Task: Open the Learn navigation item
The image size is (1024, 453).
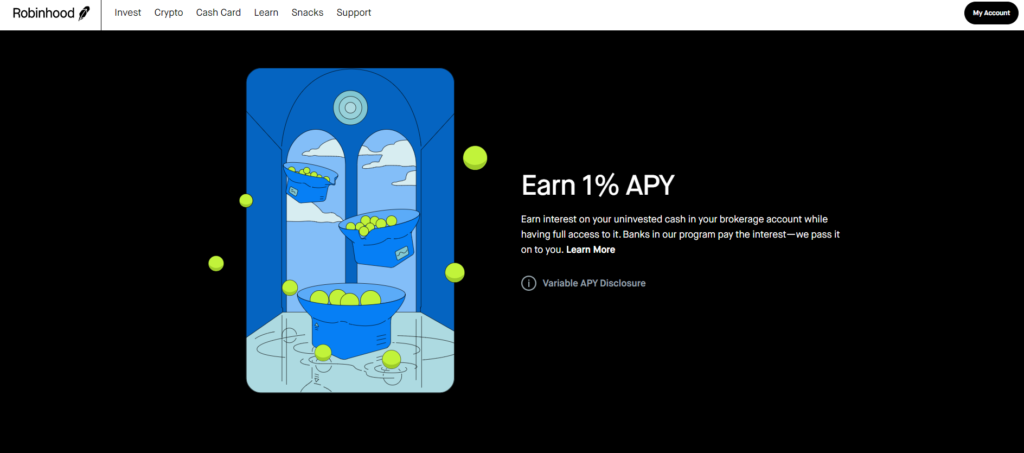Action: [x=266, y=14]
